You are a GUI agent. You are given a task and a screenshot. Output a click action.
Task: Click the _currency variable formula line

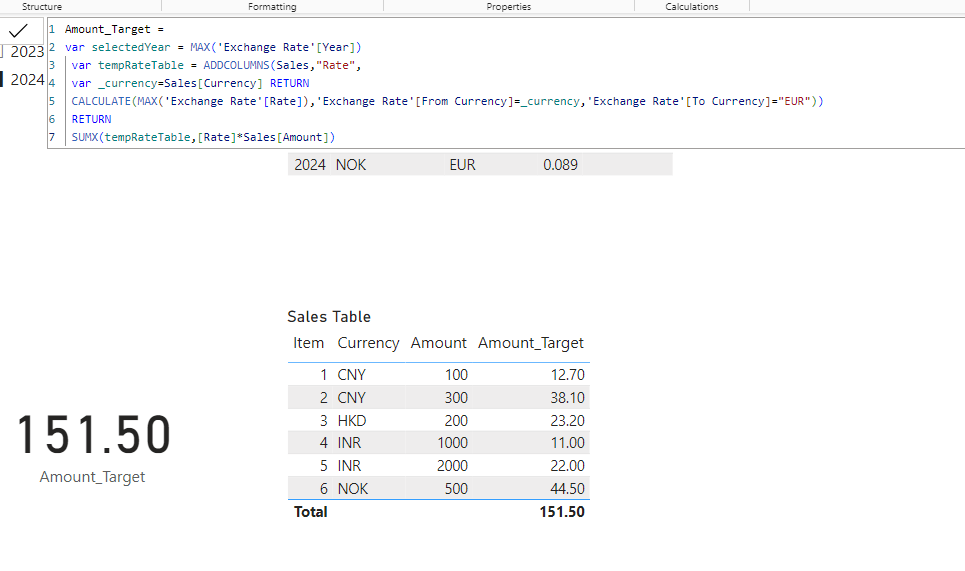tap(190, 83)
